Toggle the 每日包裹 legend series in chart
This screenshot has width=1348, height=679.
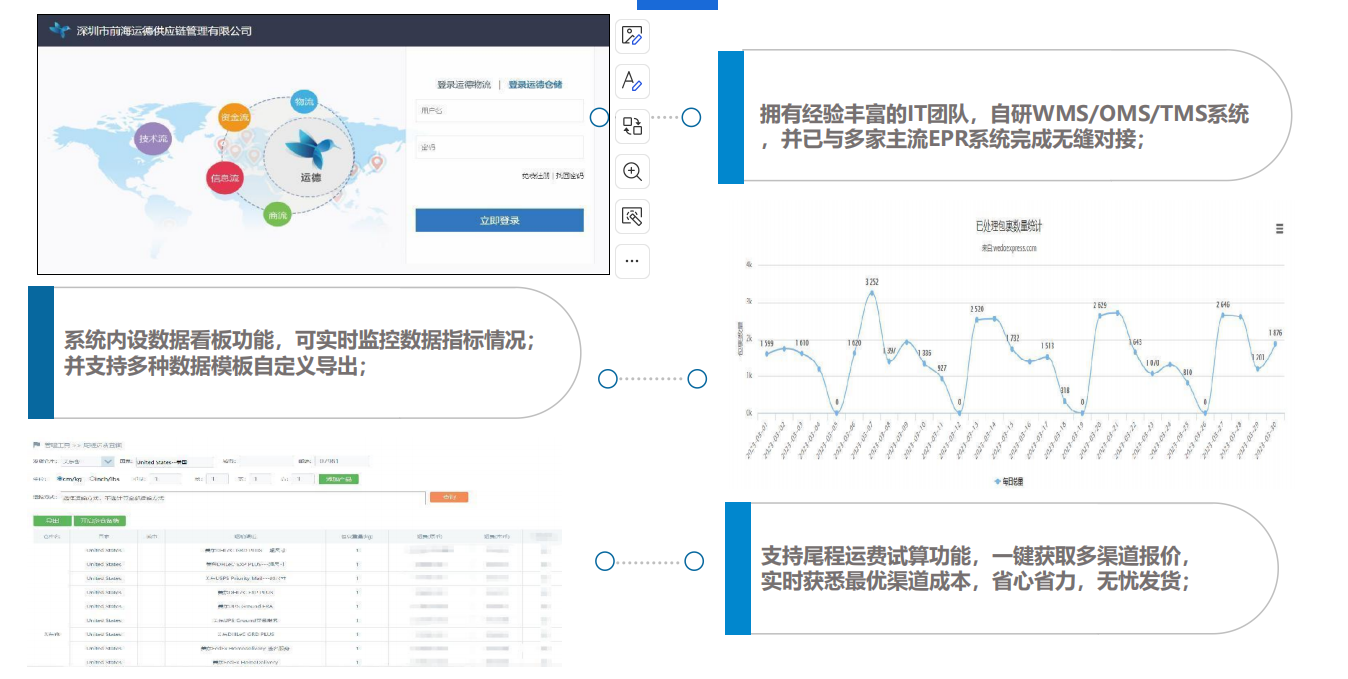click(x=1008, y=481)
